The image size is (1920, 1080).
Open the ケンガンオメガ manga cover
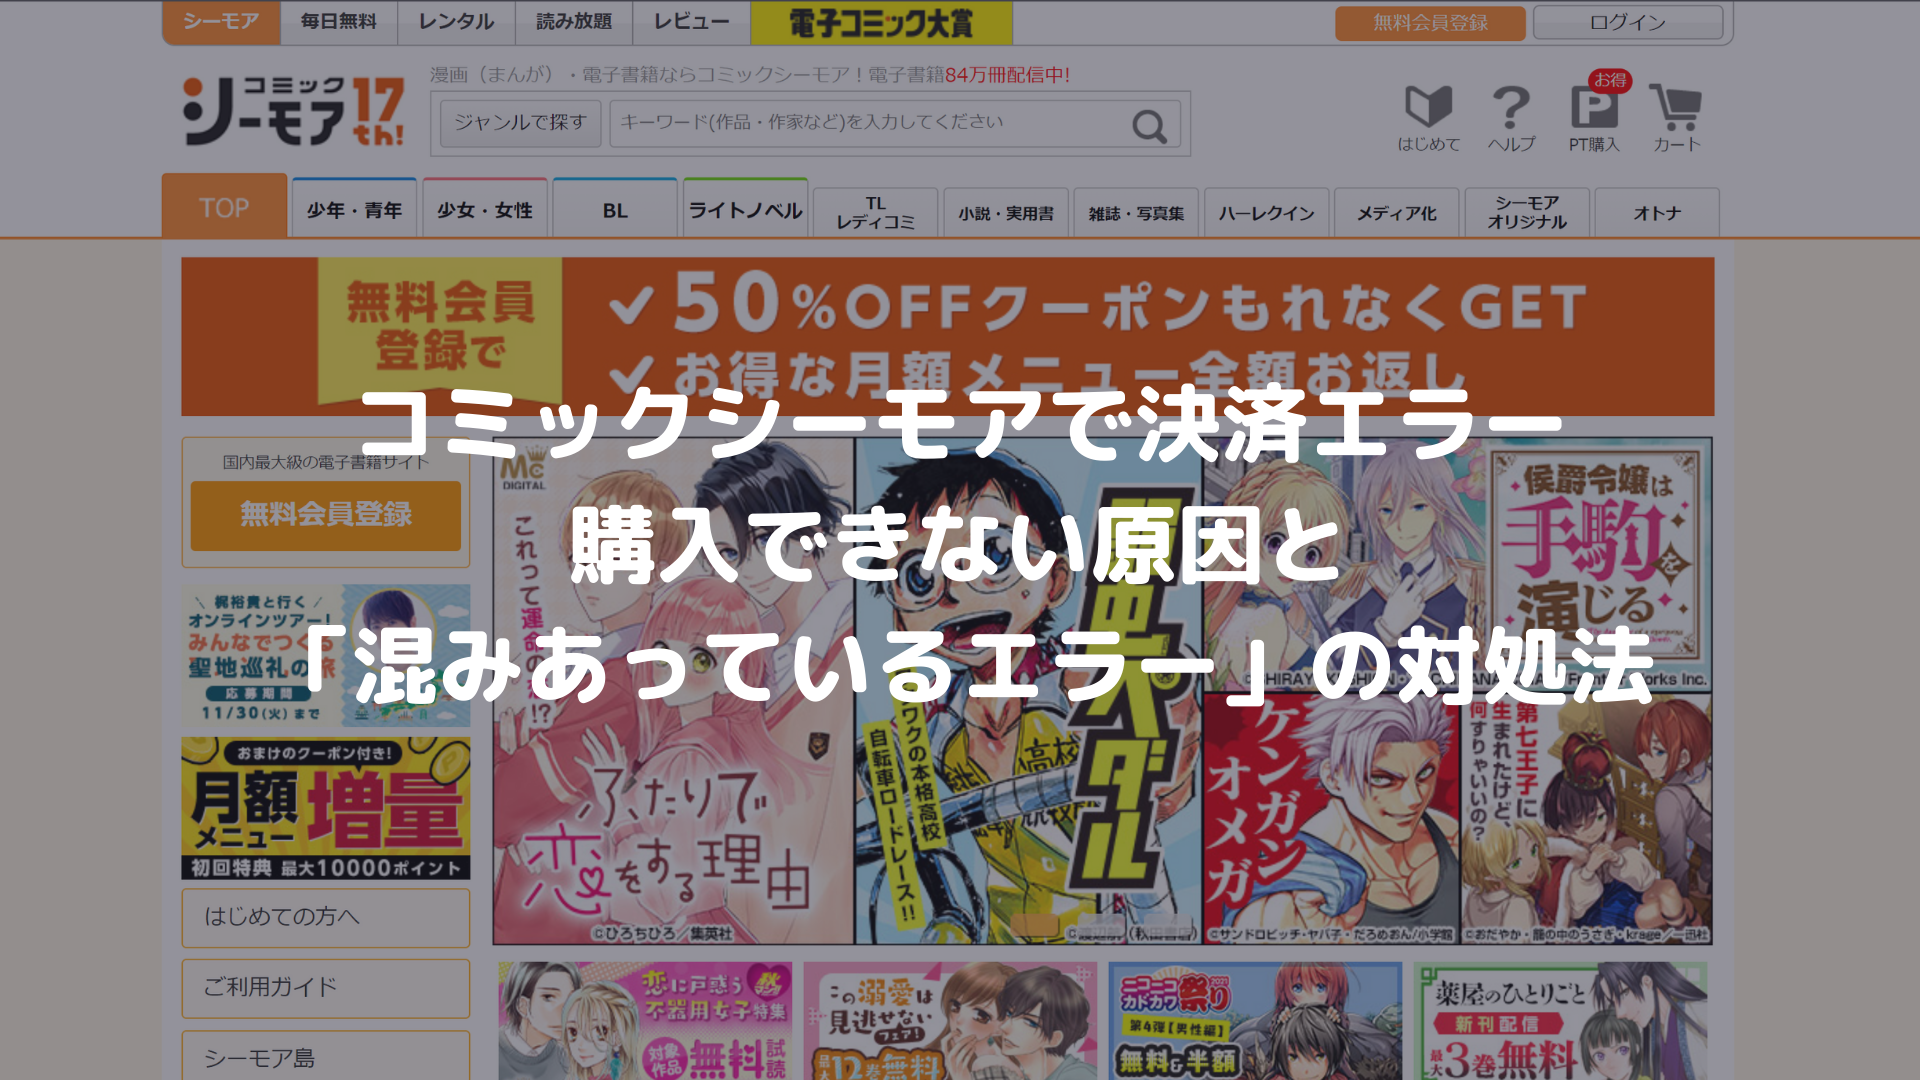tap(1331, 819)
